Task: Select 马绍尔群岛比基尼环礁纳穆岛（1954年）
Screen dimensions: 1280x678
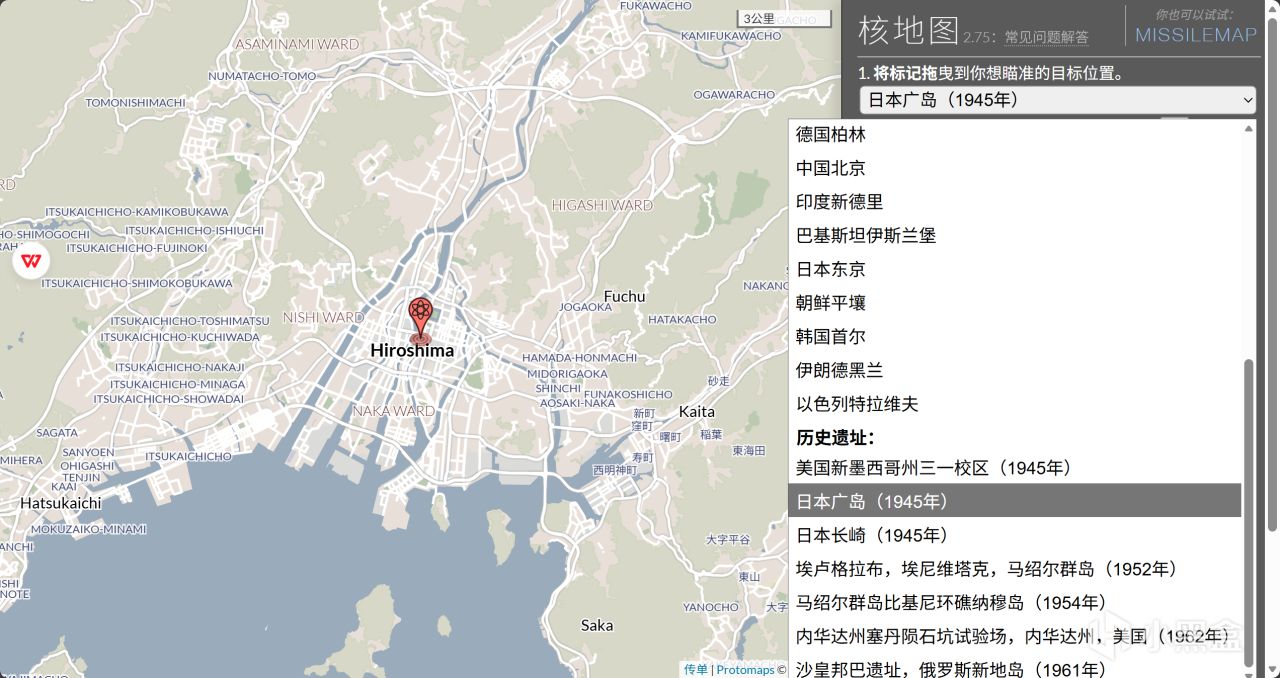Action: tap(1014, 602)
